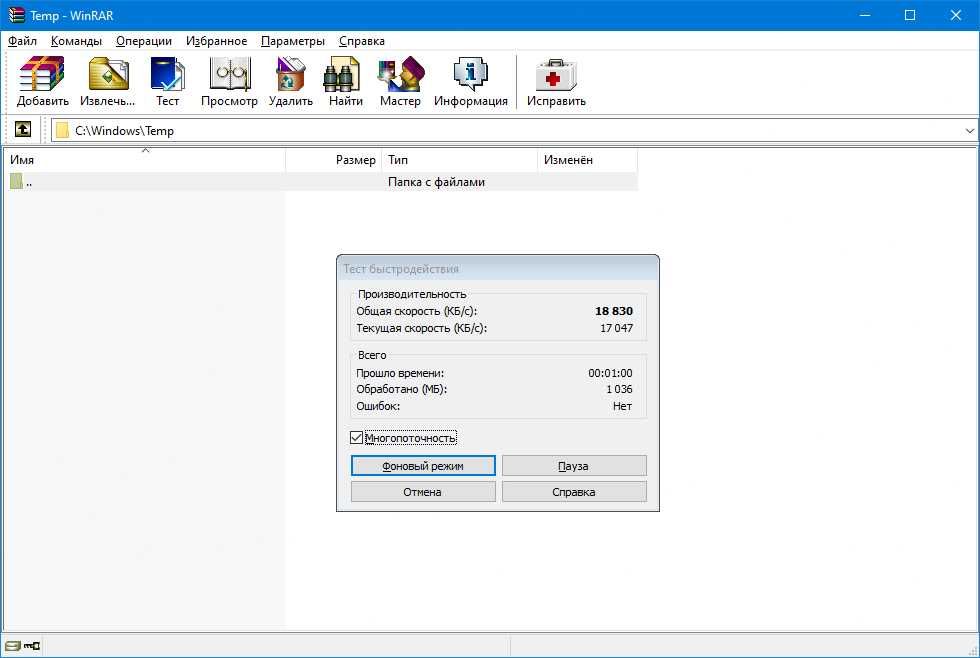Open the Параметры menu
The width and height of the screenshot is (980, 658).
(292, 41)
